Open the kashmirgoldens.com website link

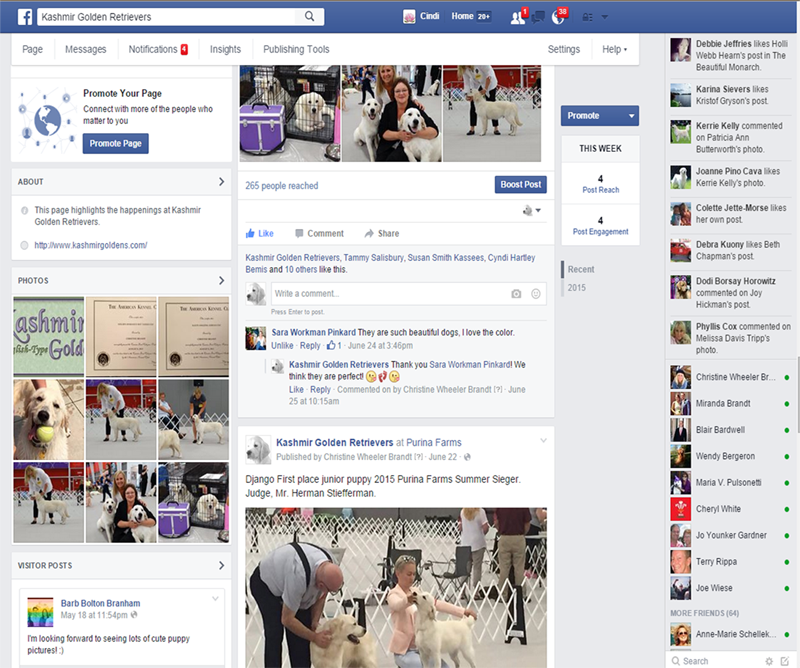click(91, 245)
